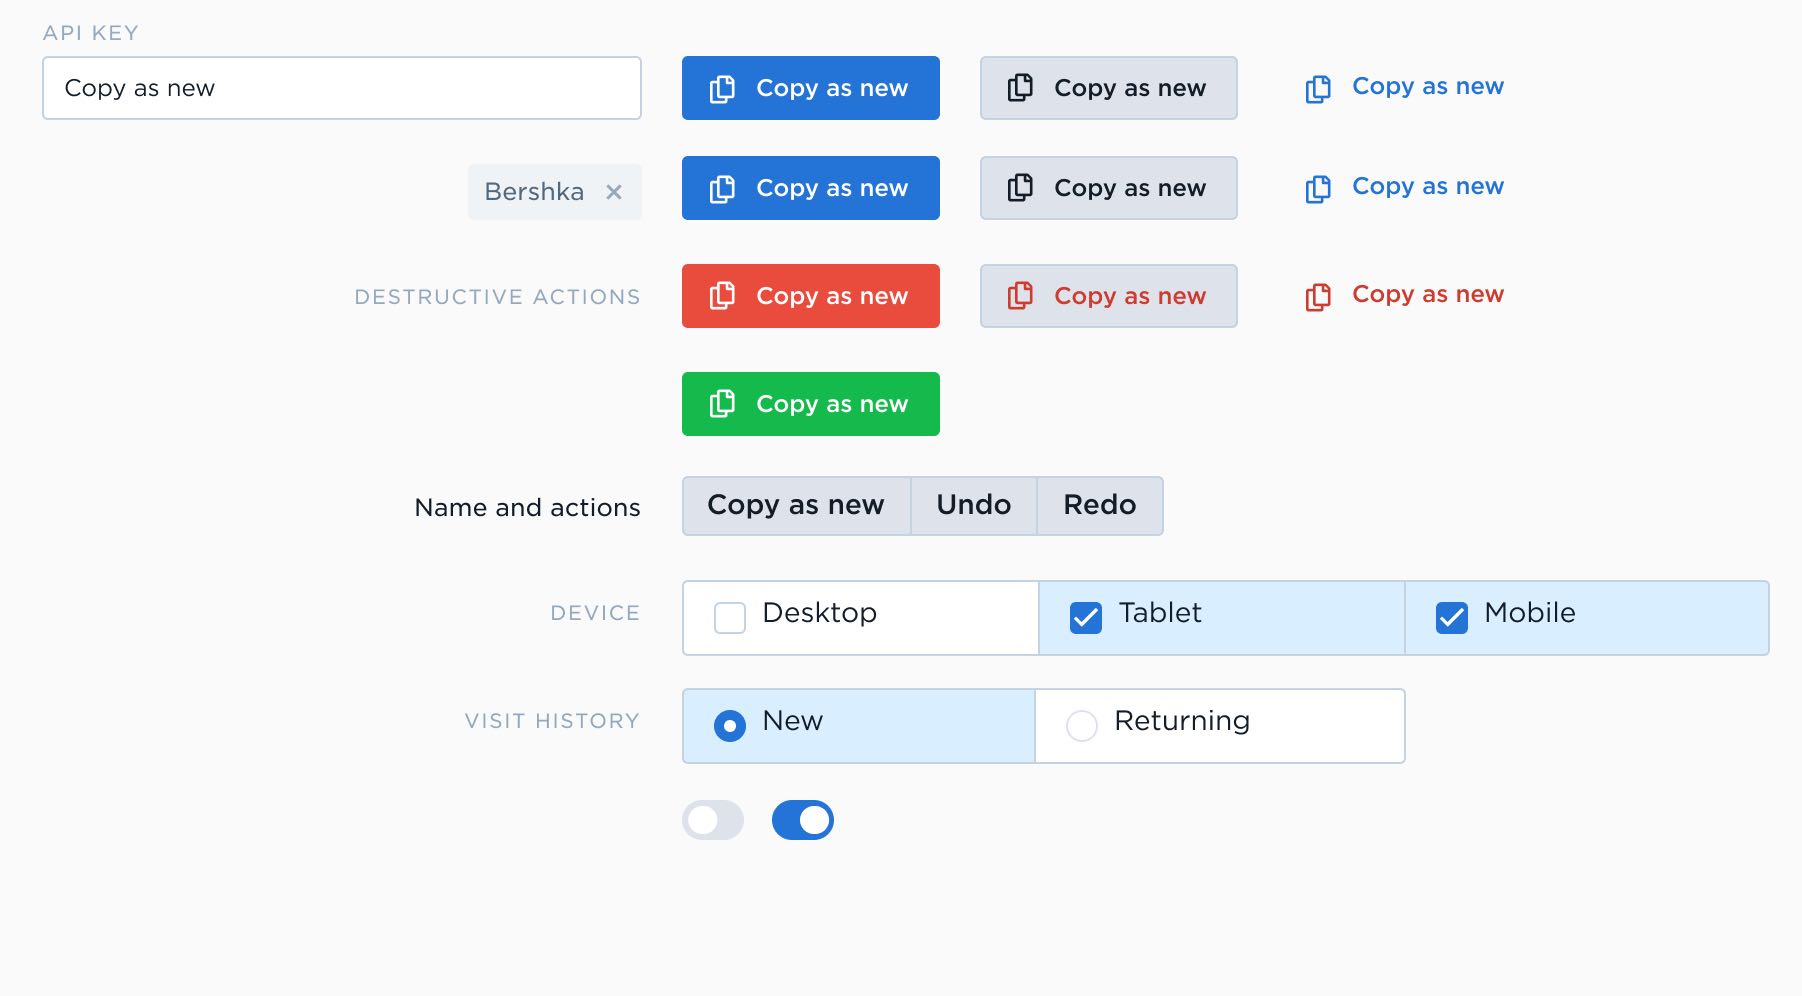This screenshot has height=996, width=1802.
Task: Click the red 'Copy as new' link text
Action: point(1428,294)
